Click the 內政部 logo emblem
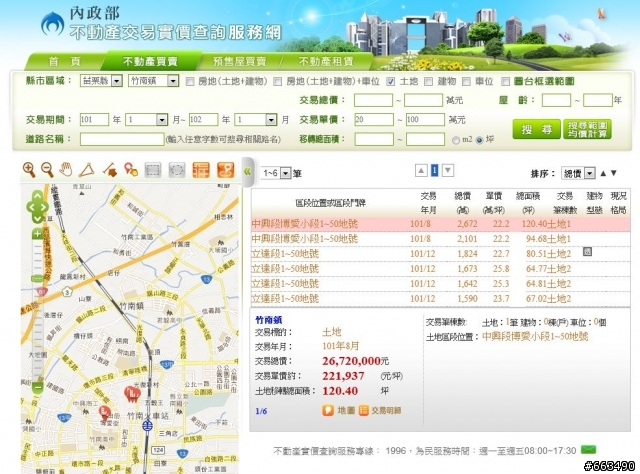The width and height of the screenshot is (640, 474). pyautogui.click(x=52, y=24)
